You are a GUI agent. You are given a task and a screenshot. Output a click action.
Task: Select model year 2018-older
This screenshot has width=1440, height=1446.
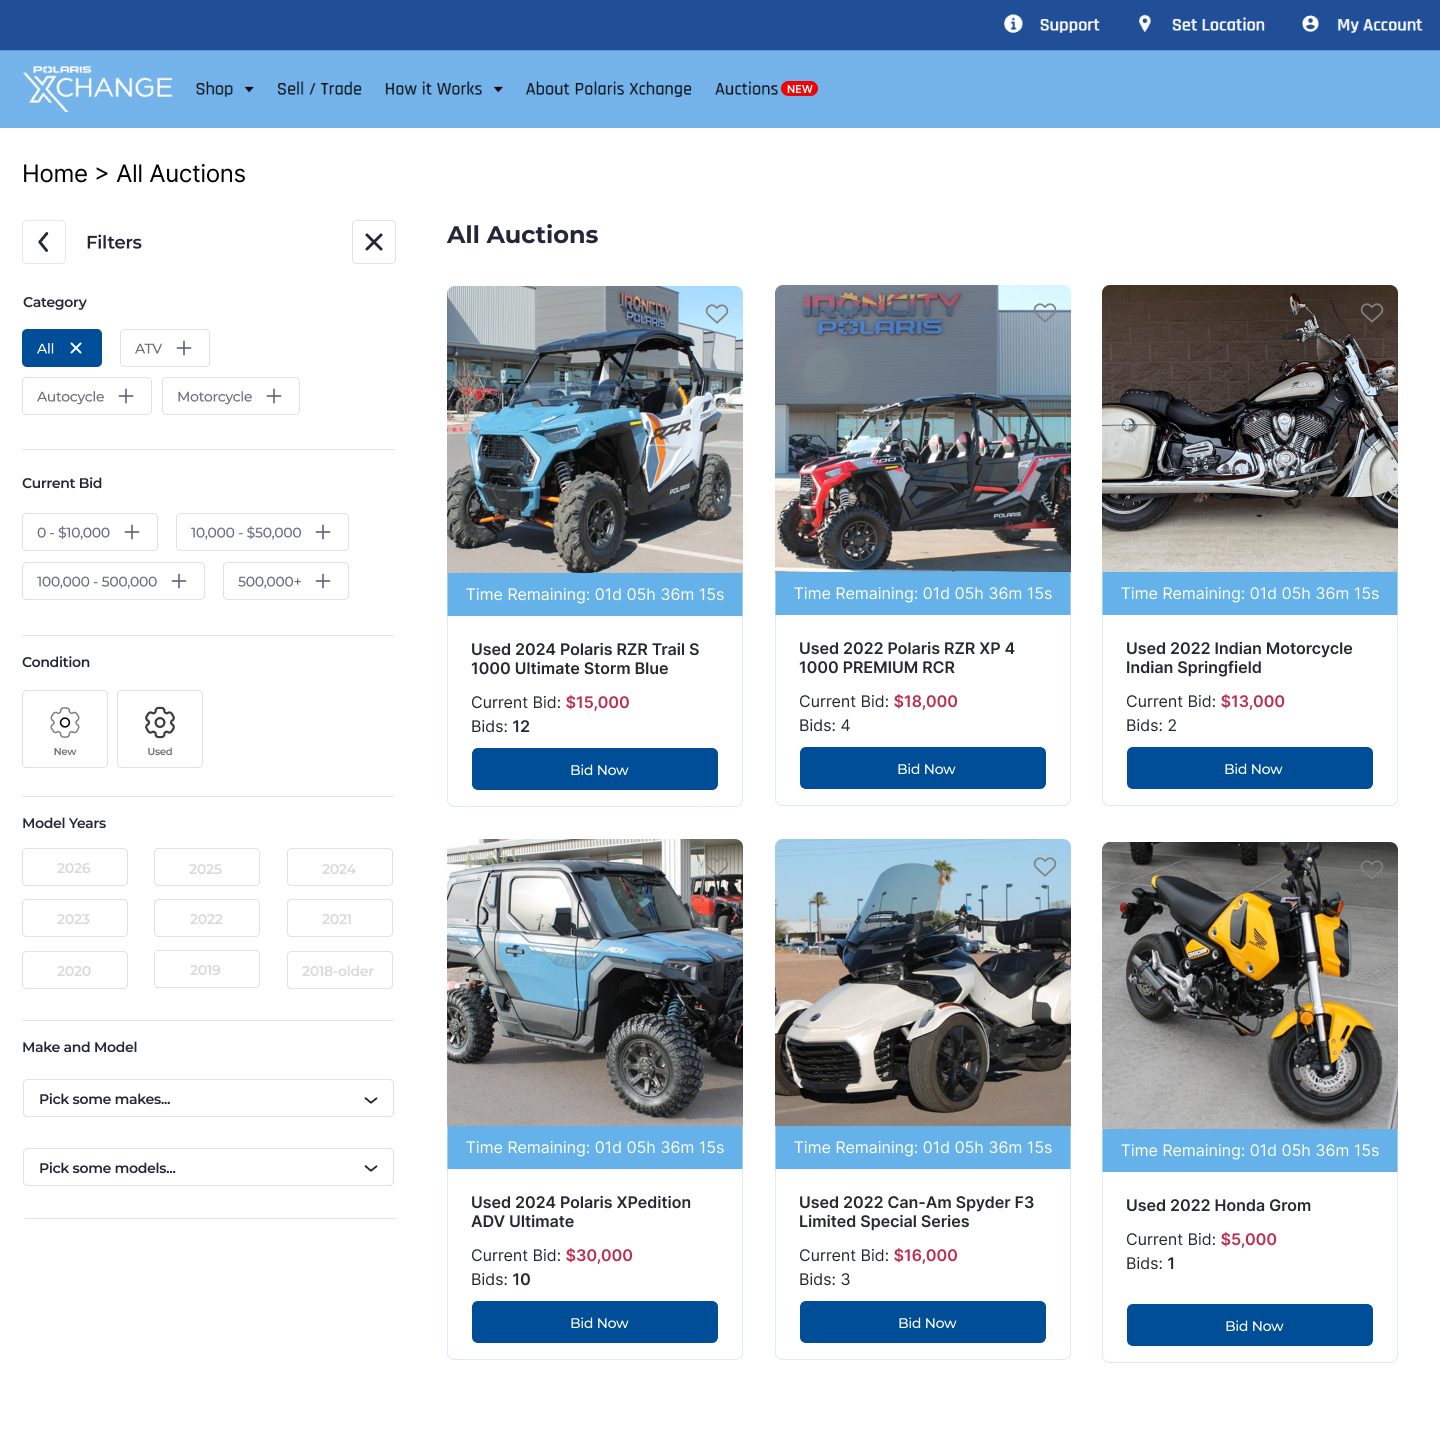340,970
